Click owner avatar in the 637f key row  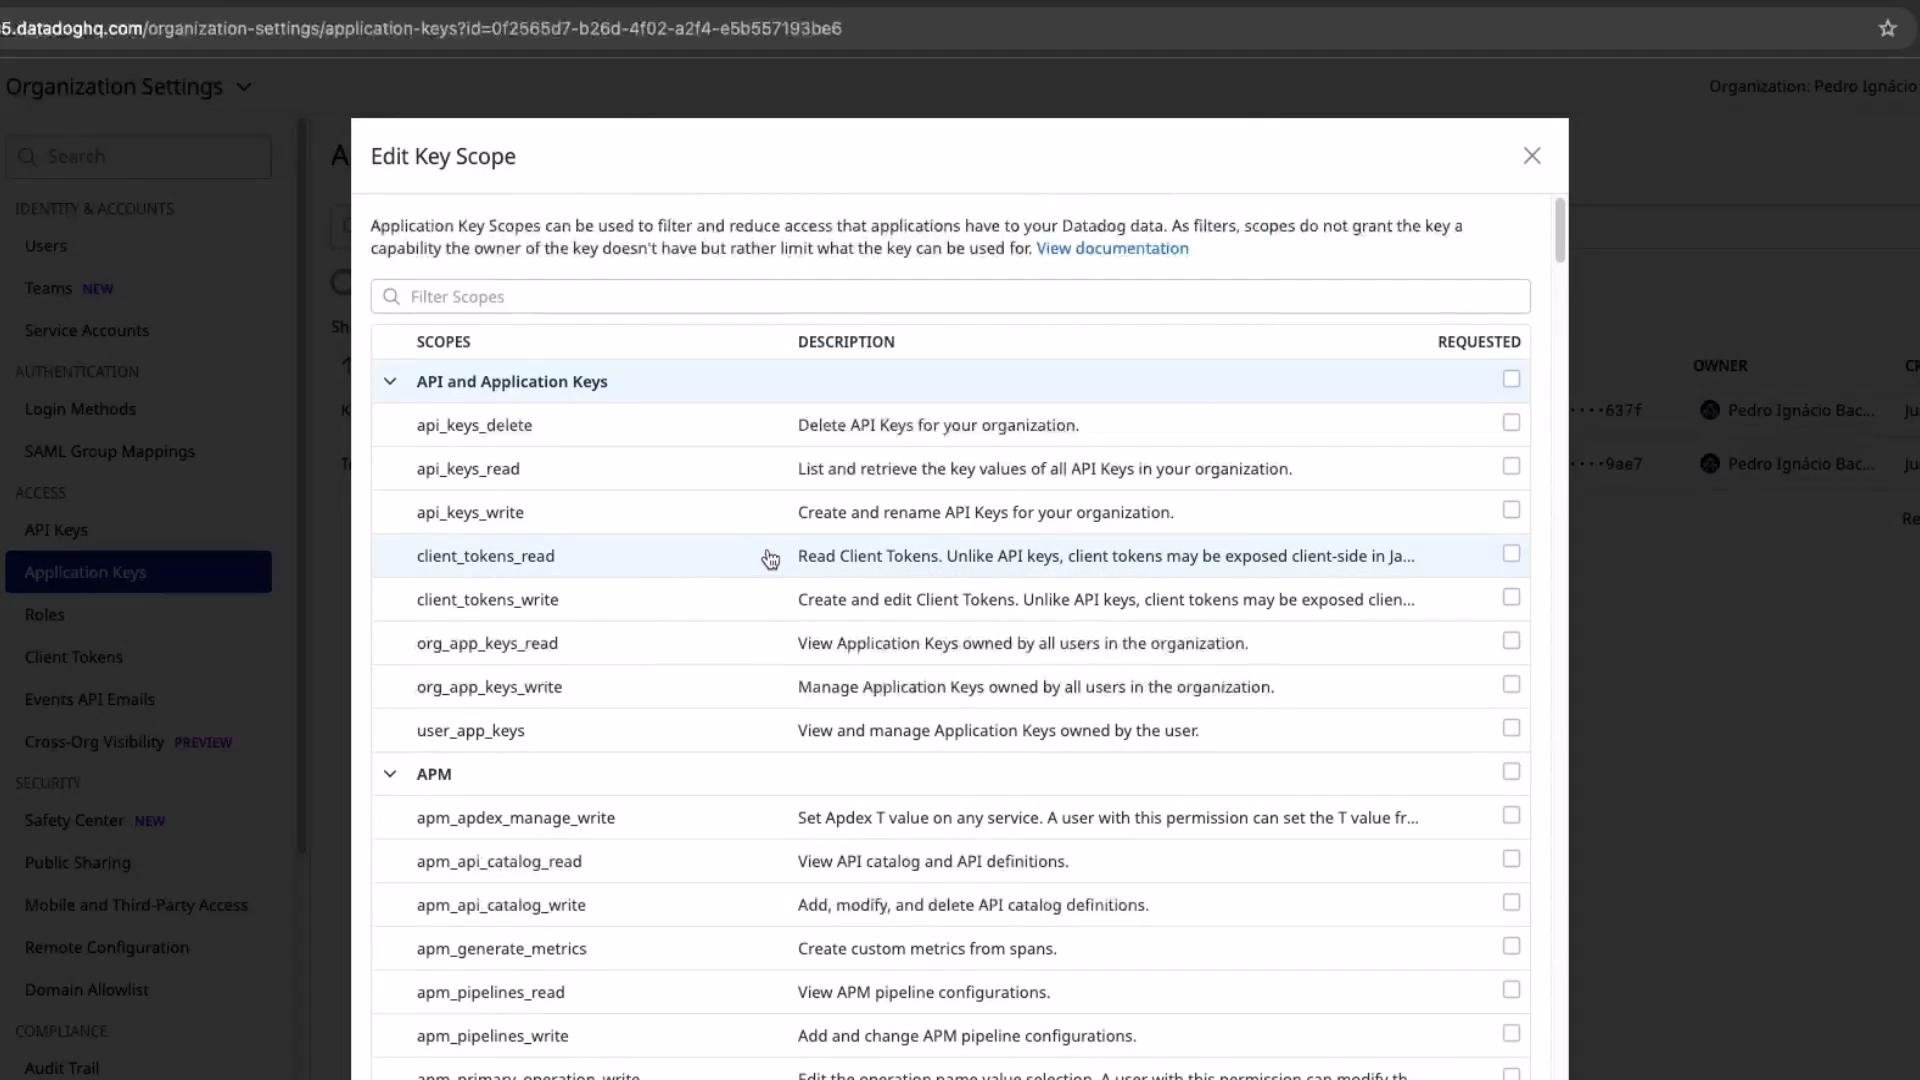tap(1710, 410)
